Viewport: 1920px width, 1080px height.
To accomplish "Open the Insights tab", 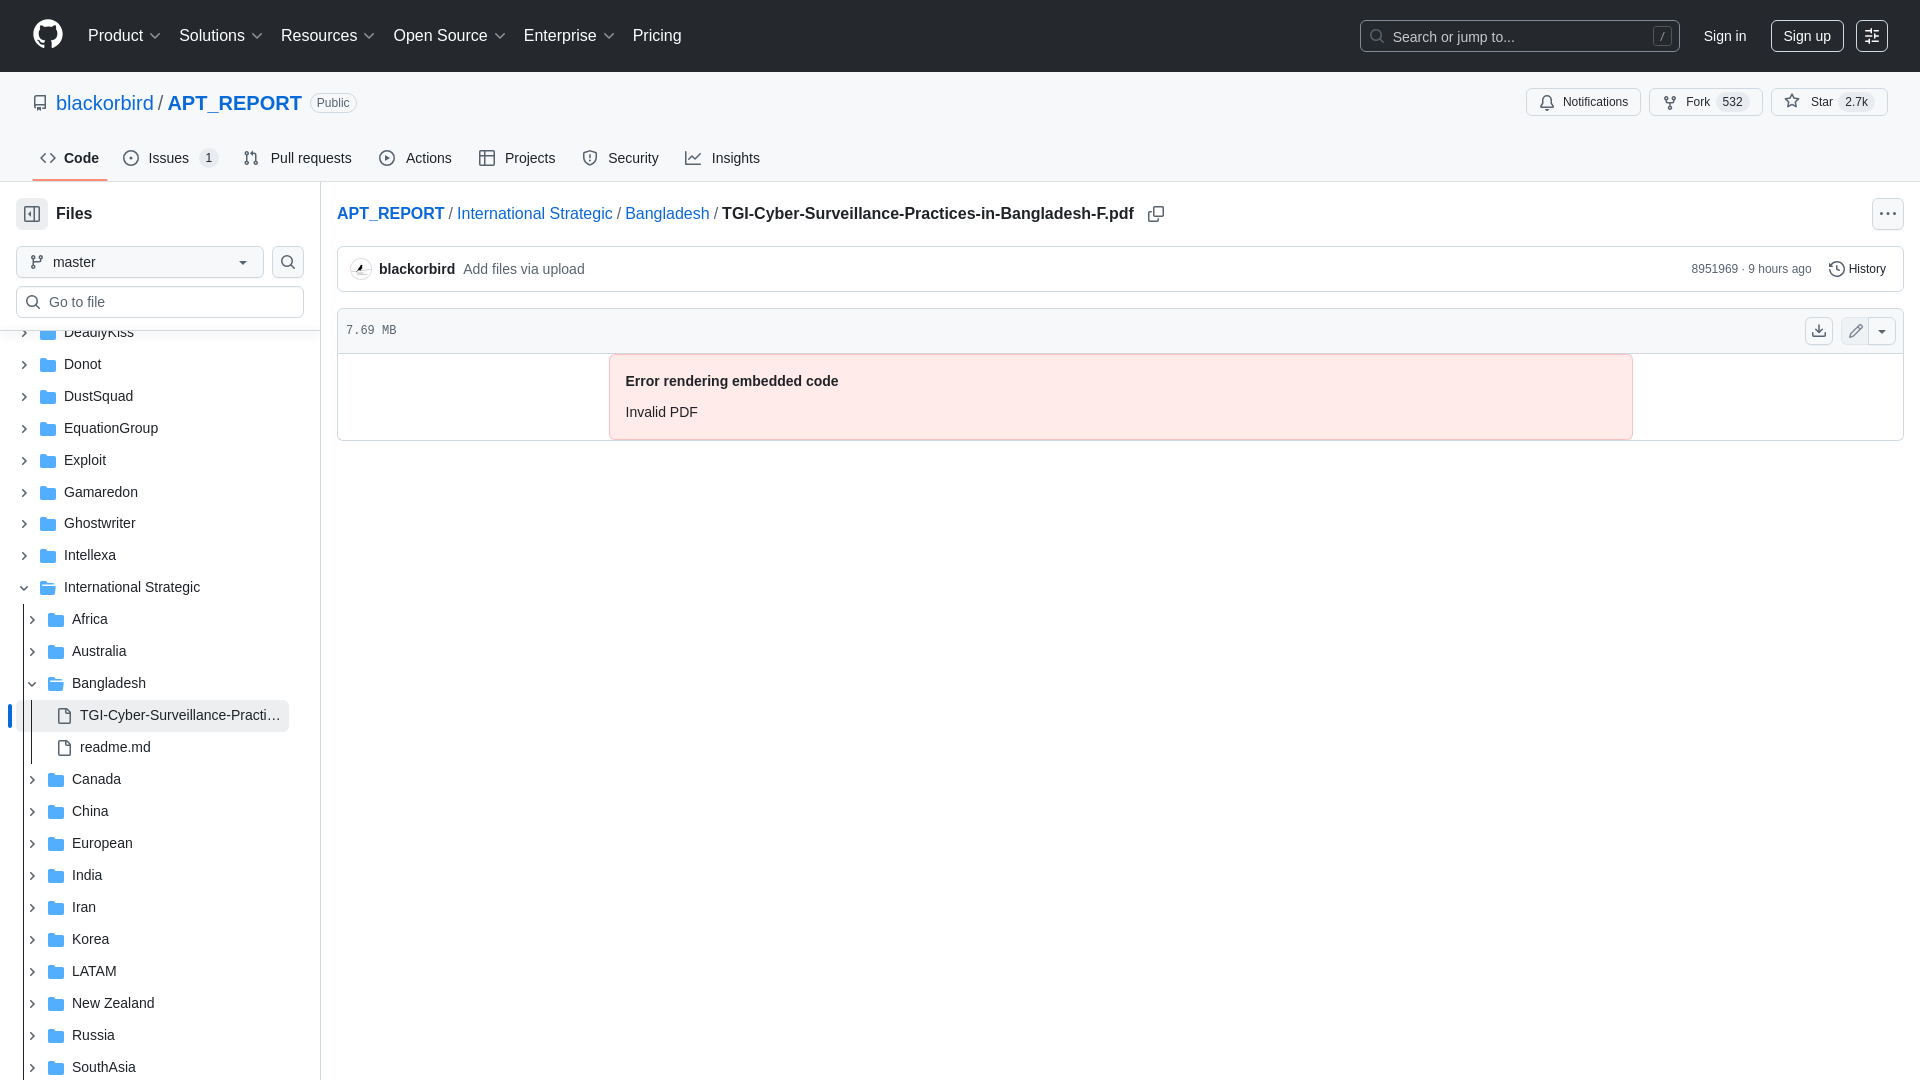I will 722,158.
